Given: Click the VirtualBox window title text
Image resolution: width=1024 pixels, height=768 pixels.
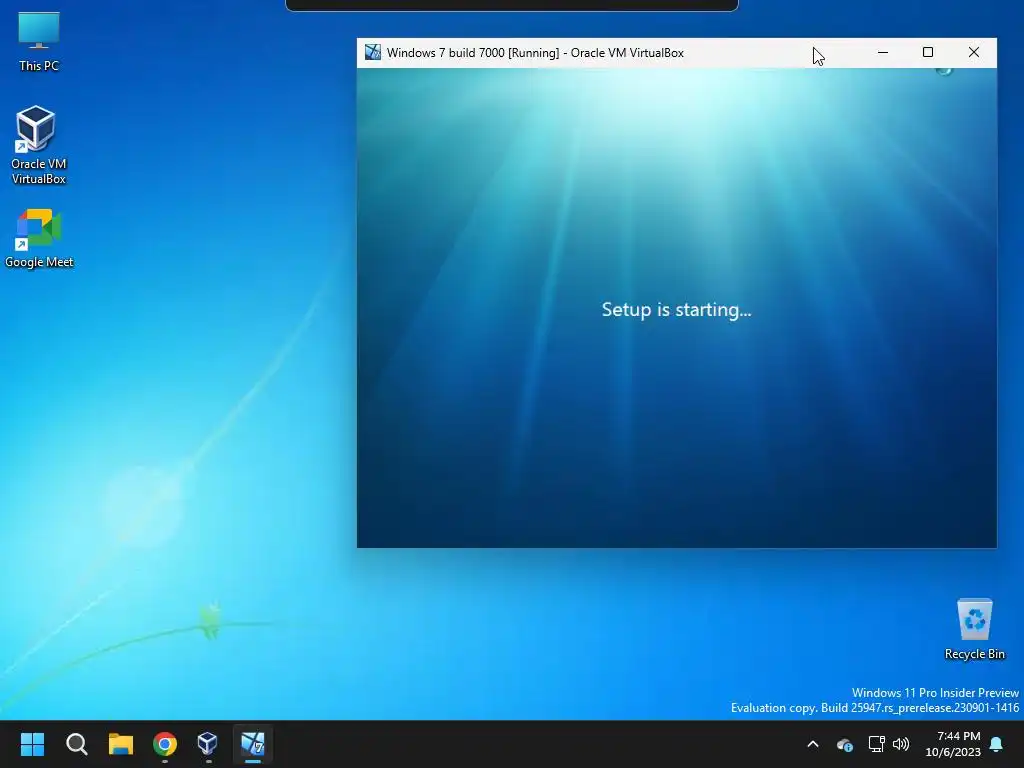Looking at the screenshot, I should [535, 53].
